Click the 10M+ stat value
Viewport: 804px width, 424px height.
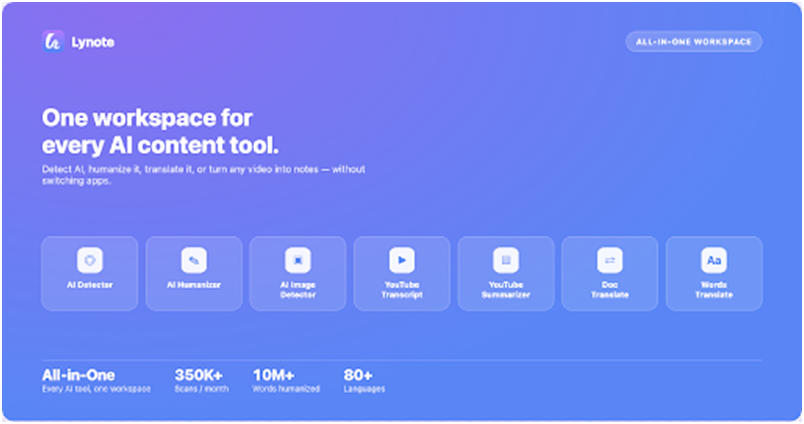[x=273, y=375]
